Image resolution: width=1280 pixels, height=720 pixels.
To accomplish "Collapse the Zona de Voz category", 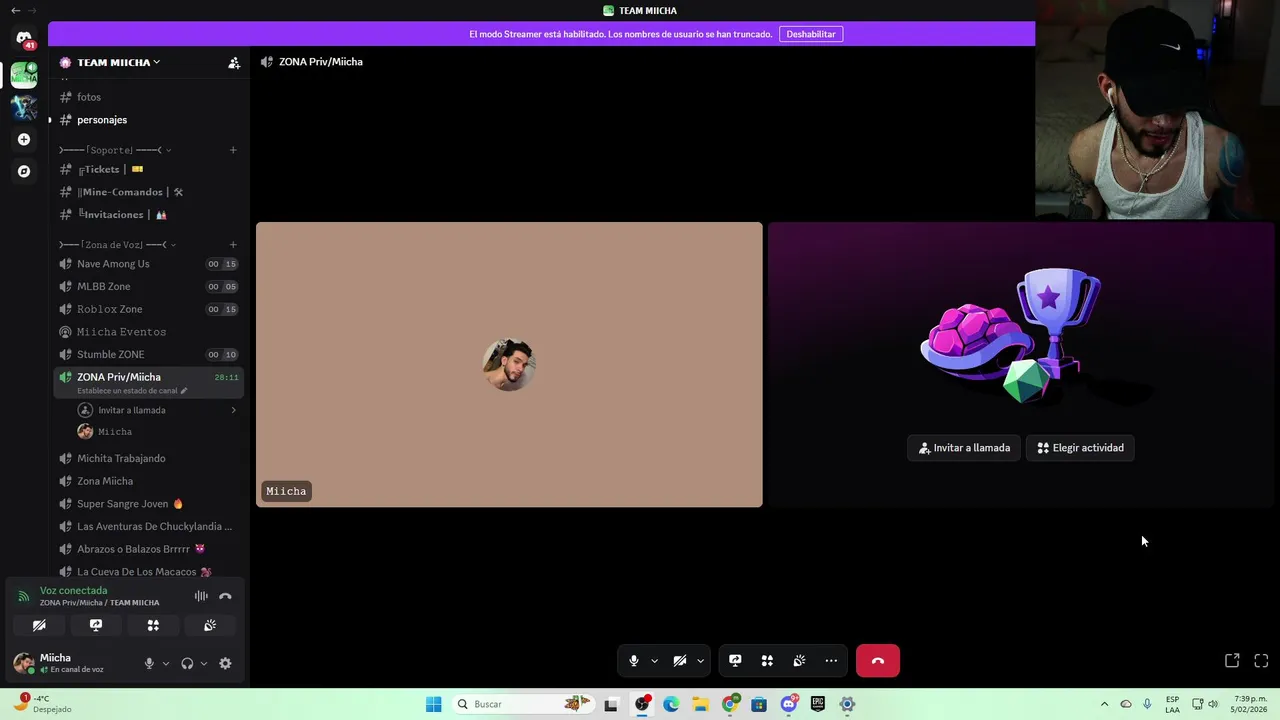I will [x=117, y=245].
